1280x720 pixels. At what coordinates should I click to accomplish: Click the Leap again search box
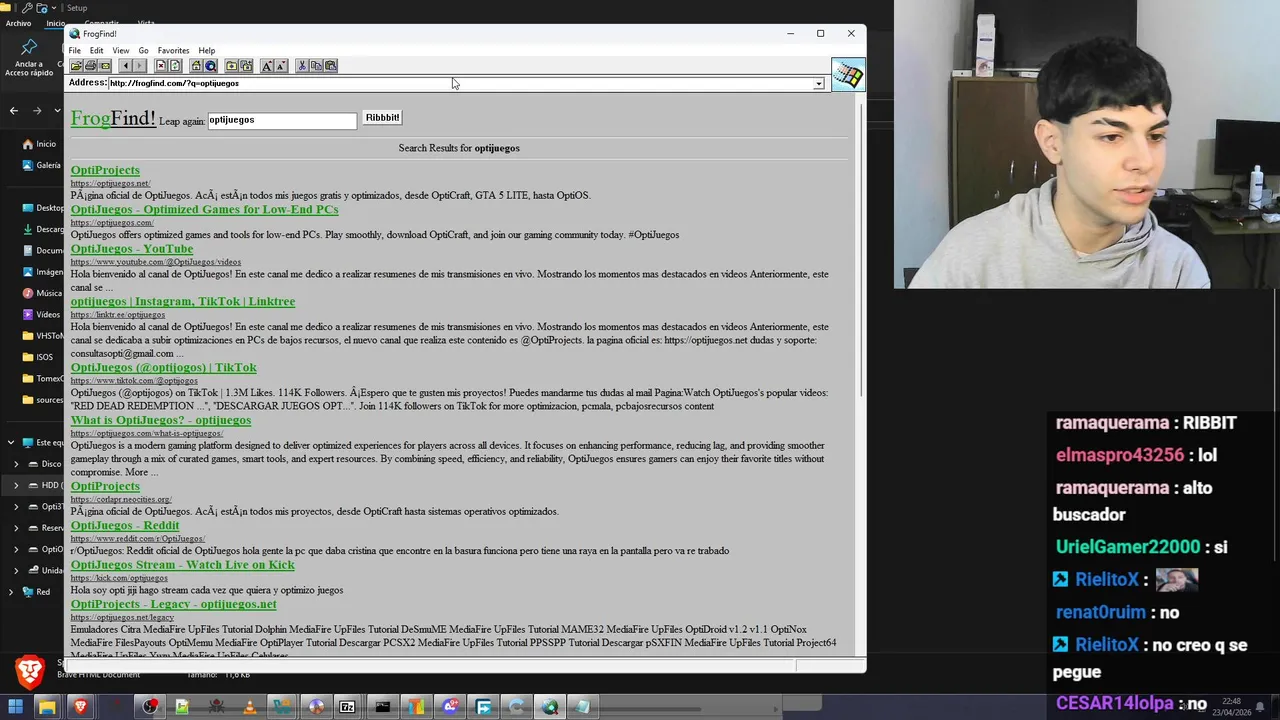click(282, 120)
